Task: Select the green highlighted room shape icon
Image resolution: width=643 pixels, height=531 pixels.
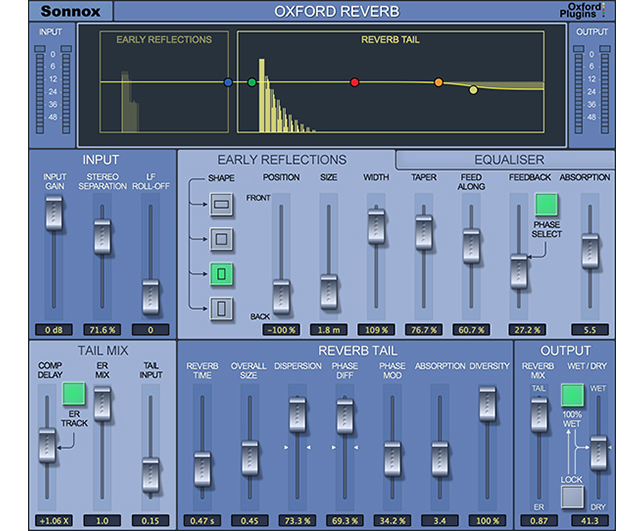Action: [220, 273]
